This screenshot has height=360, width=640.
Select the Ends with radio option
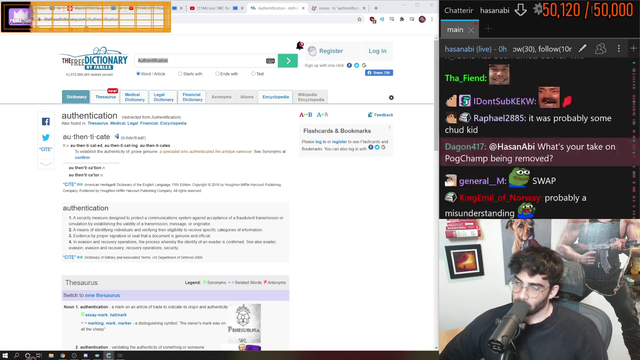coord(217,74)
